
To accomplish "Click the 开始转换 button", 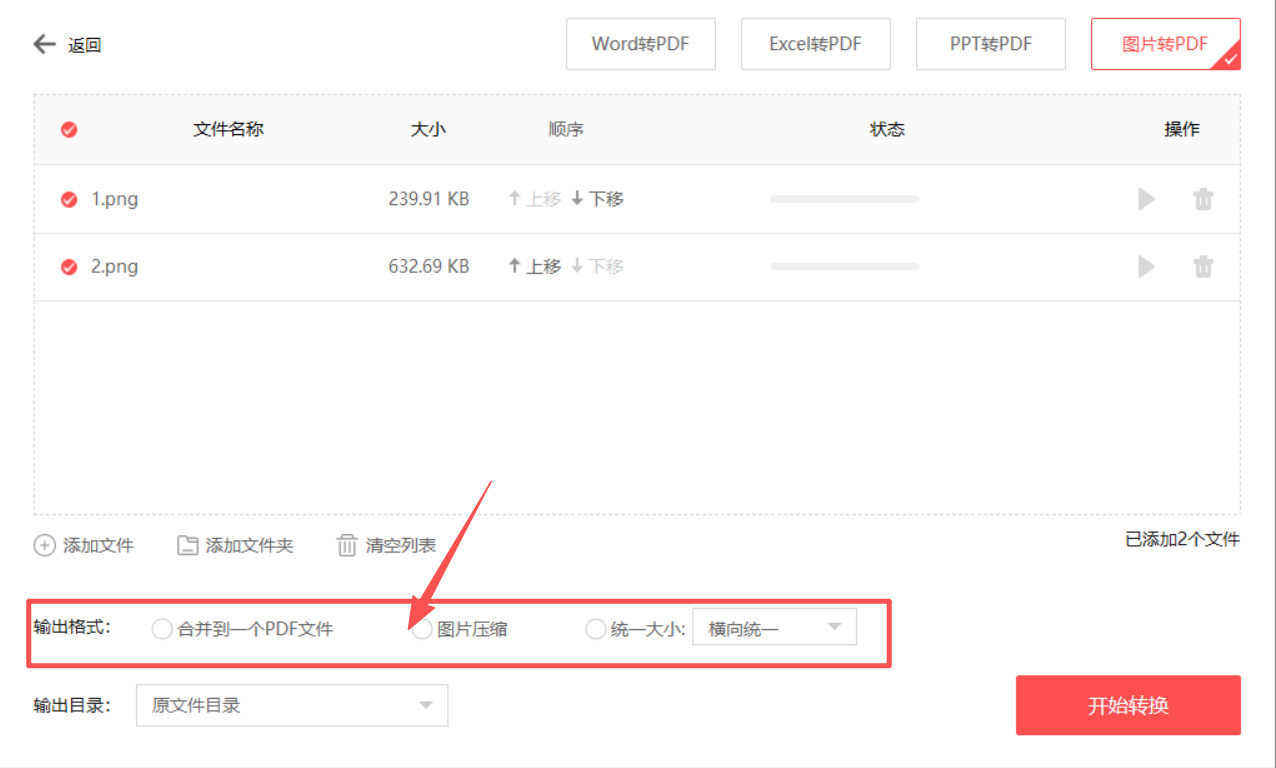I will pyautogui.click(x=1128, y=705).
